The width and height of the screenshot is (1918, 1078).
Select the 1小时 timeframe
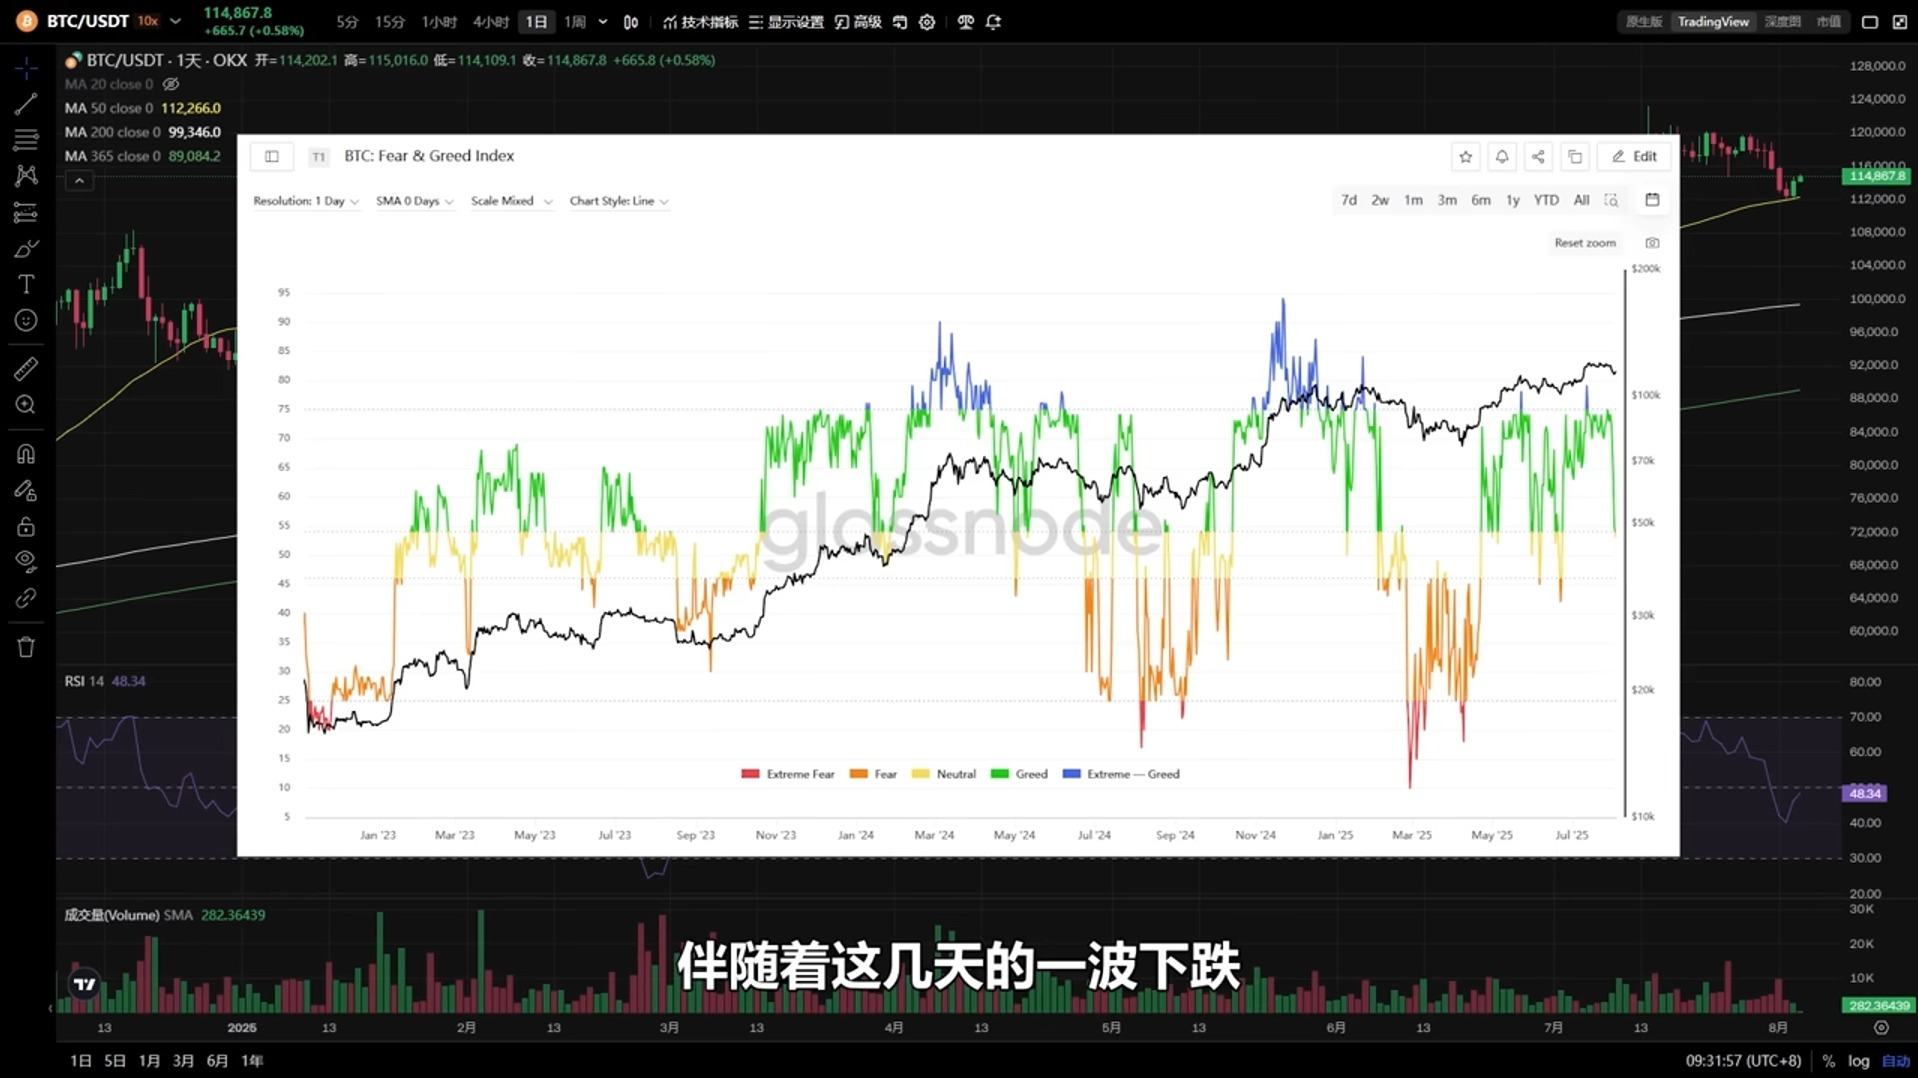click(x=439, y=22)
